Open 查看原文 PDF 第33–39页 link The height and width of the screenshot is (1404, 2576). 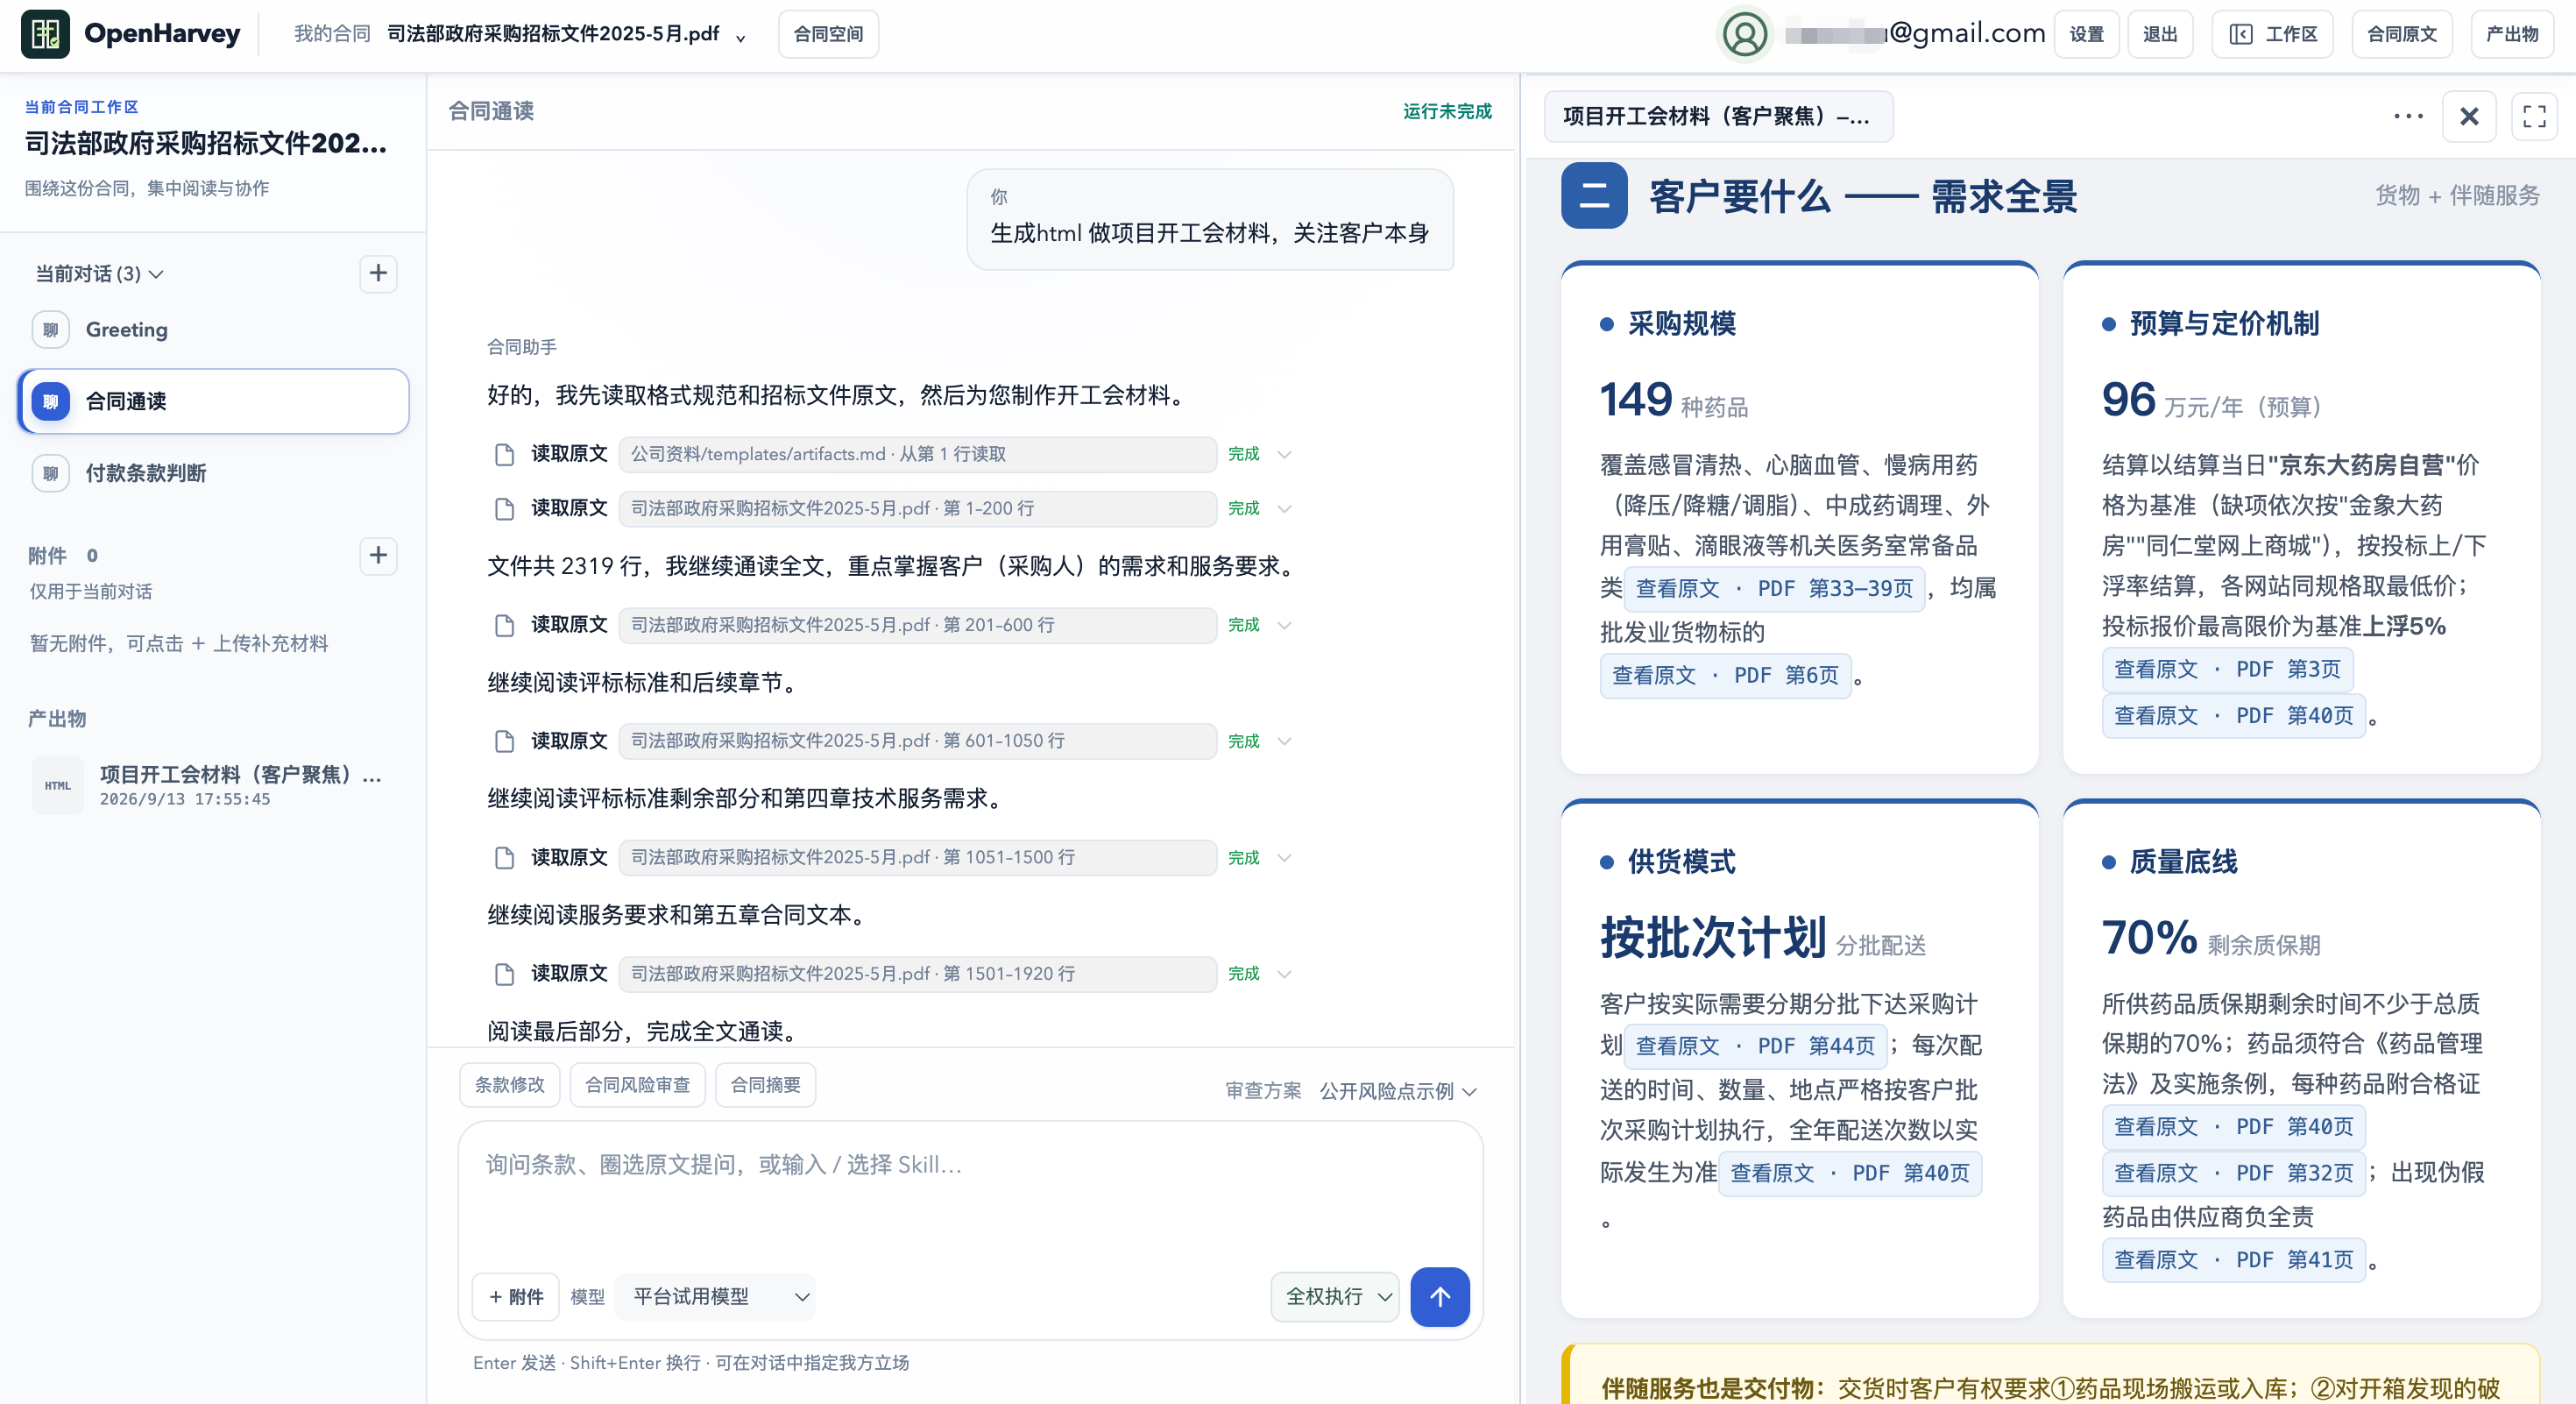pyautogui.click(x=1774, y=589)
